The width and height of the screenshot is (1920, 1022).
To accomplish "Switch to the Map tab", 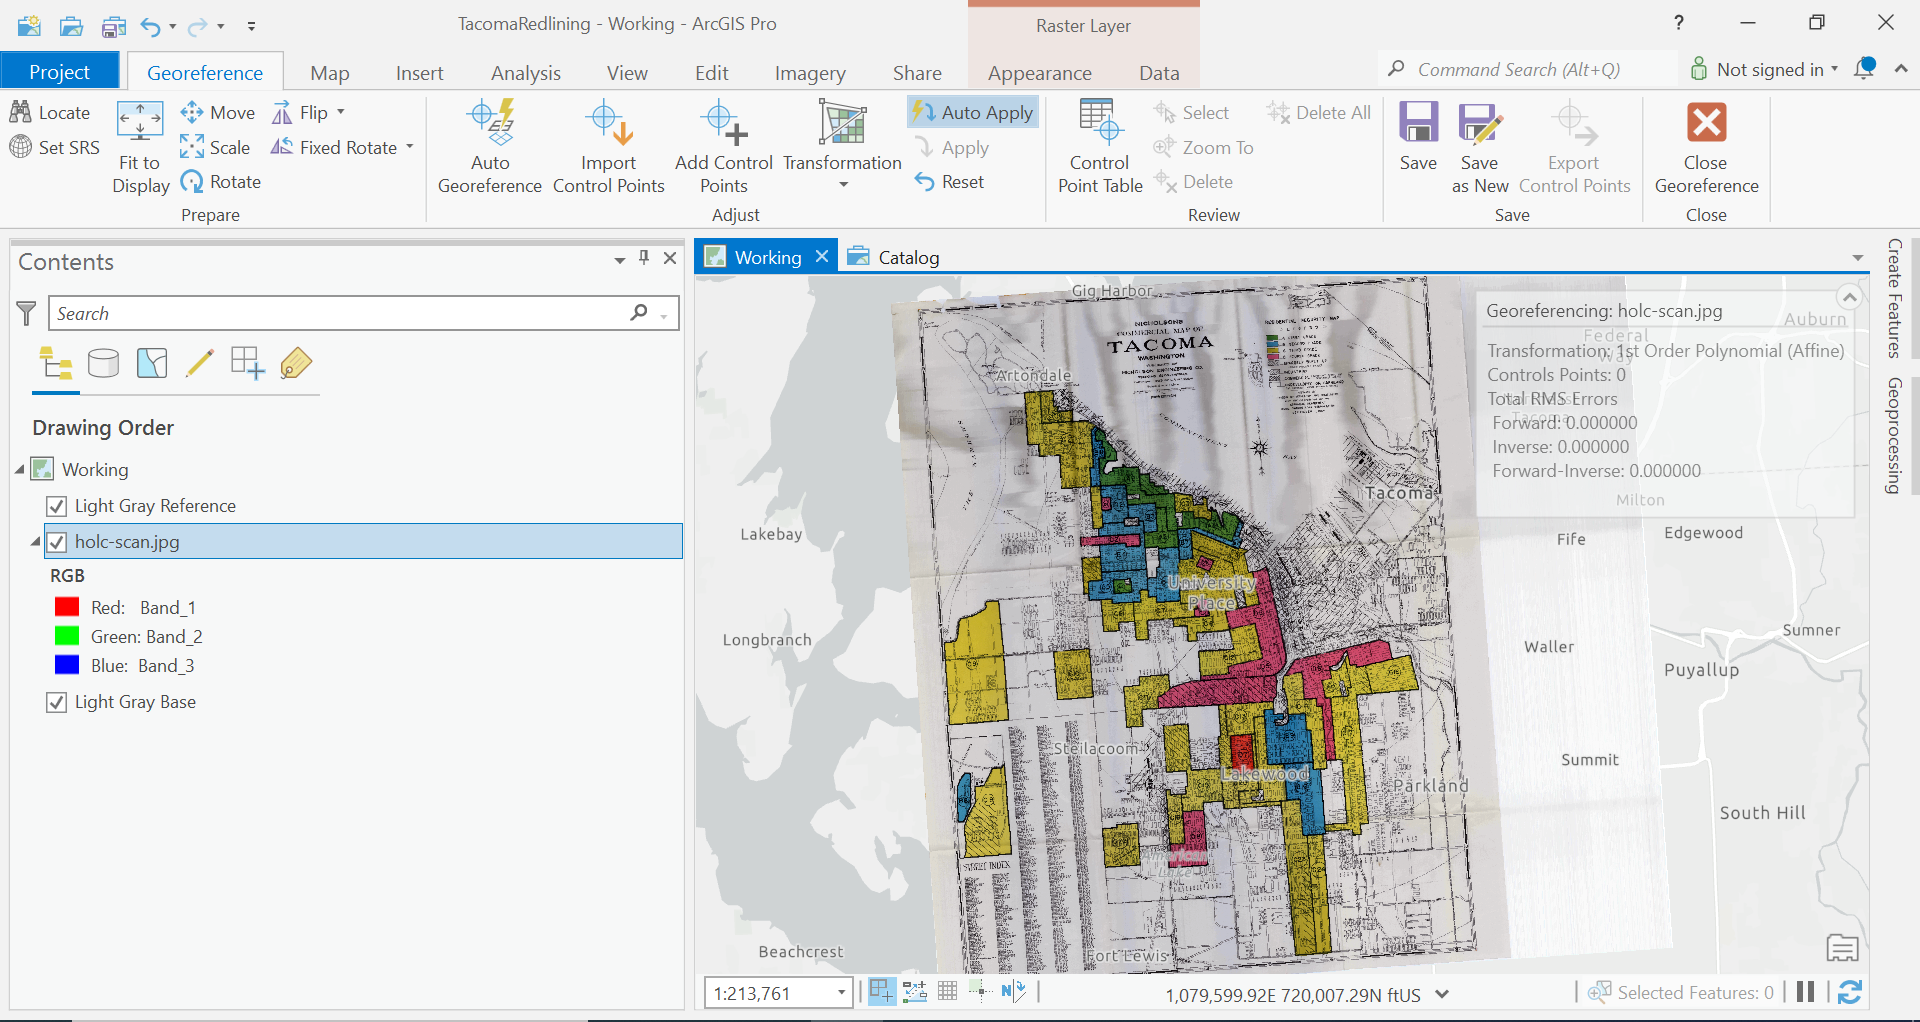I will tap(329, 73).
